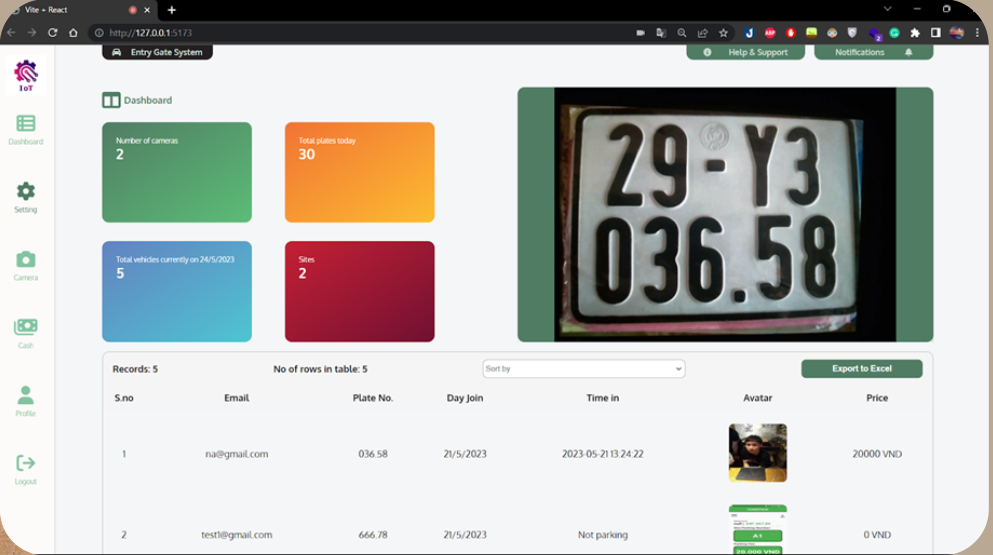Click the test1@gmail.com email cell

[236, 535]
